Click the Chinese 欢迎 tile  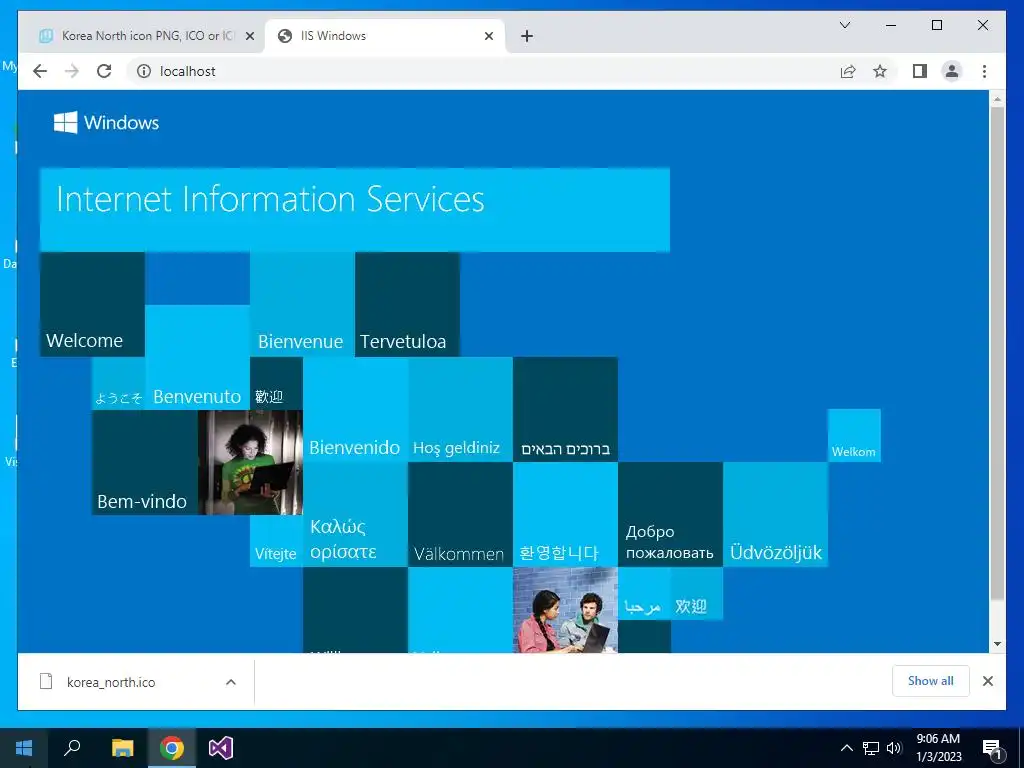[697, 593]
